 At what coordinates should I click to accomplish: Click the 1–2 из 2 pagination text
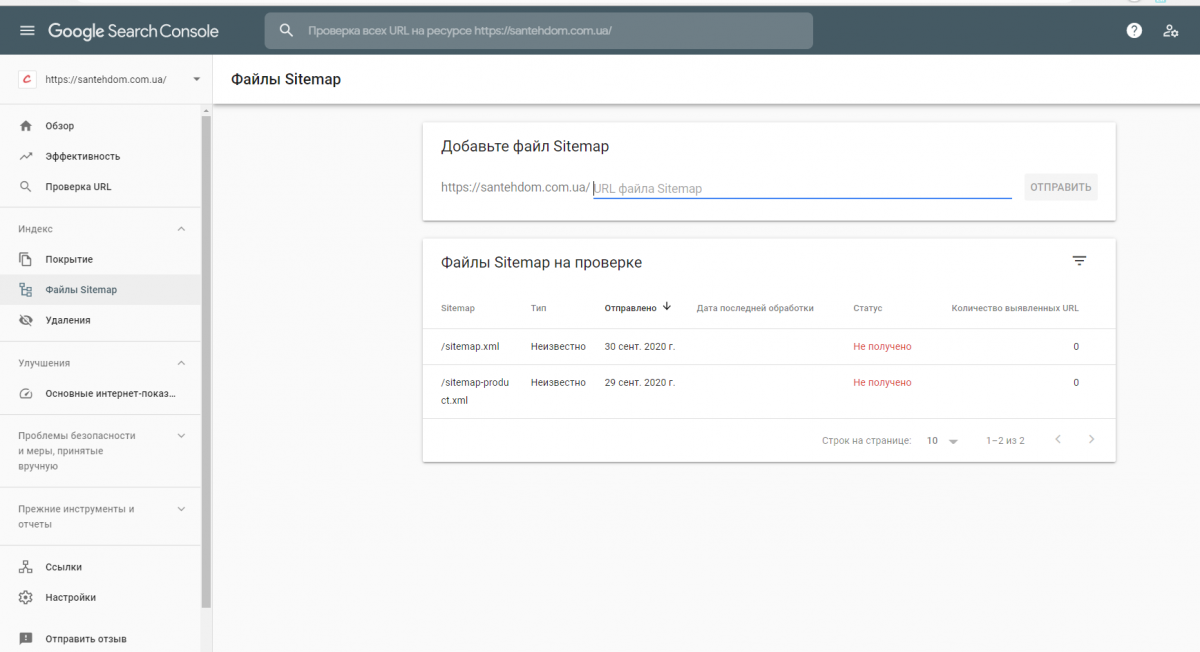(1005, 441)
